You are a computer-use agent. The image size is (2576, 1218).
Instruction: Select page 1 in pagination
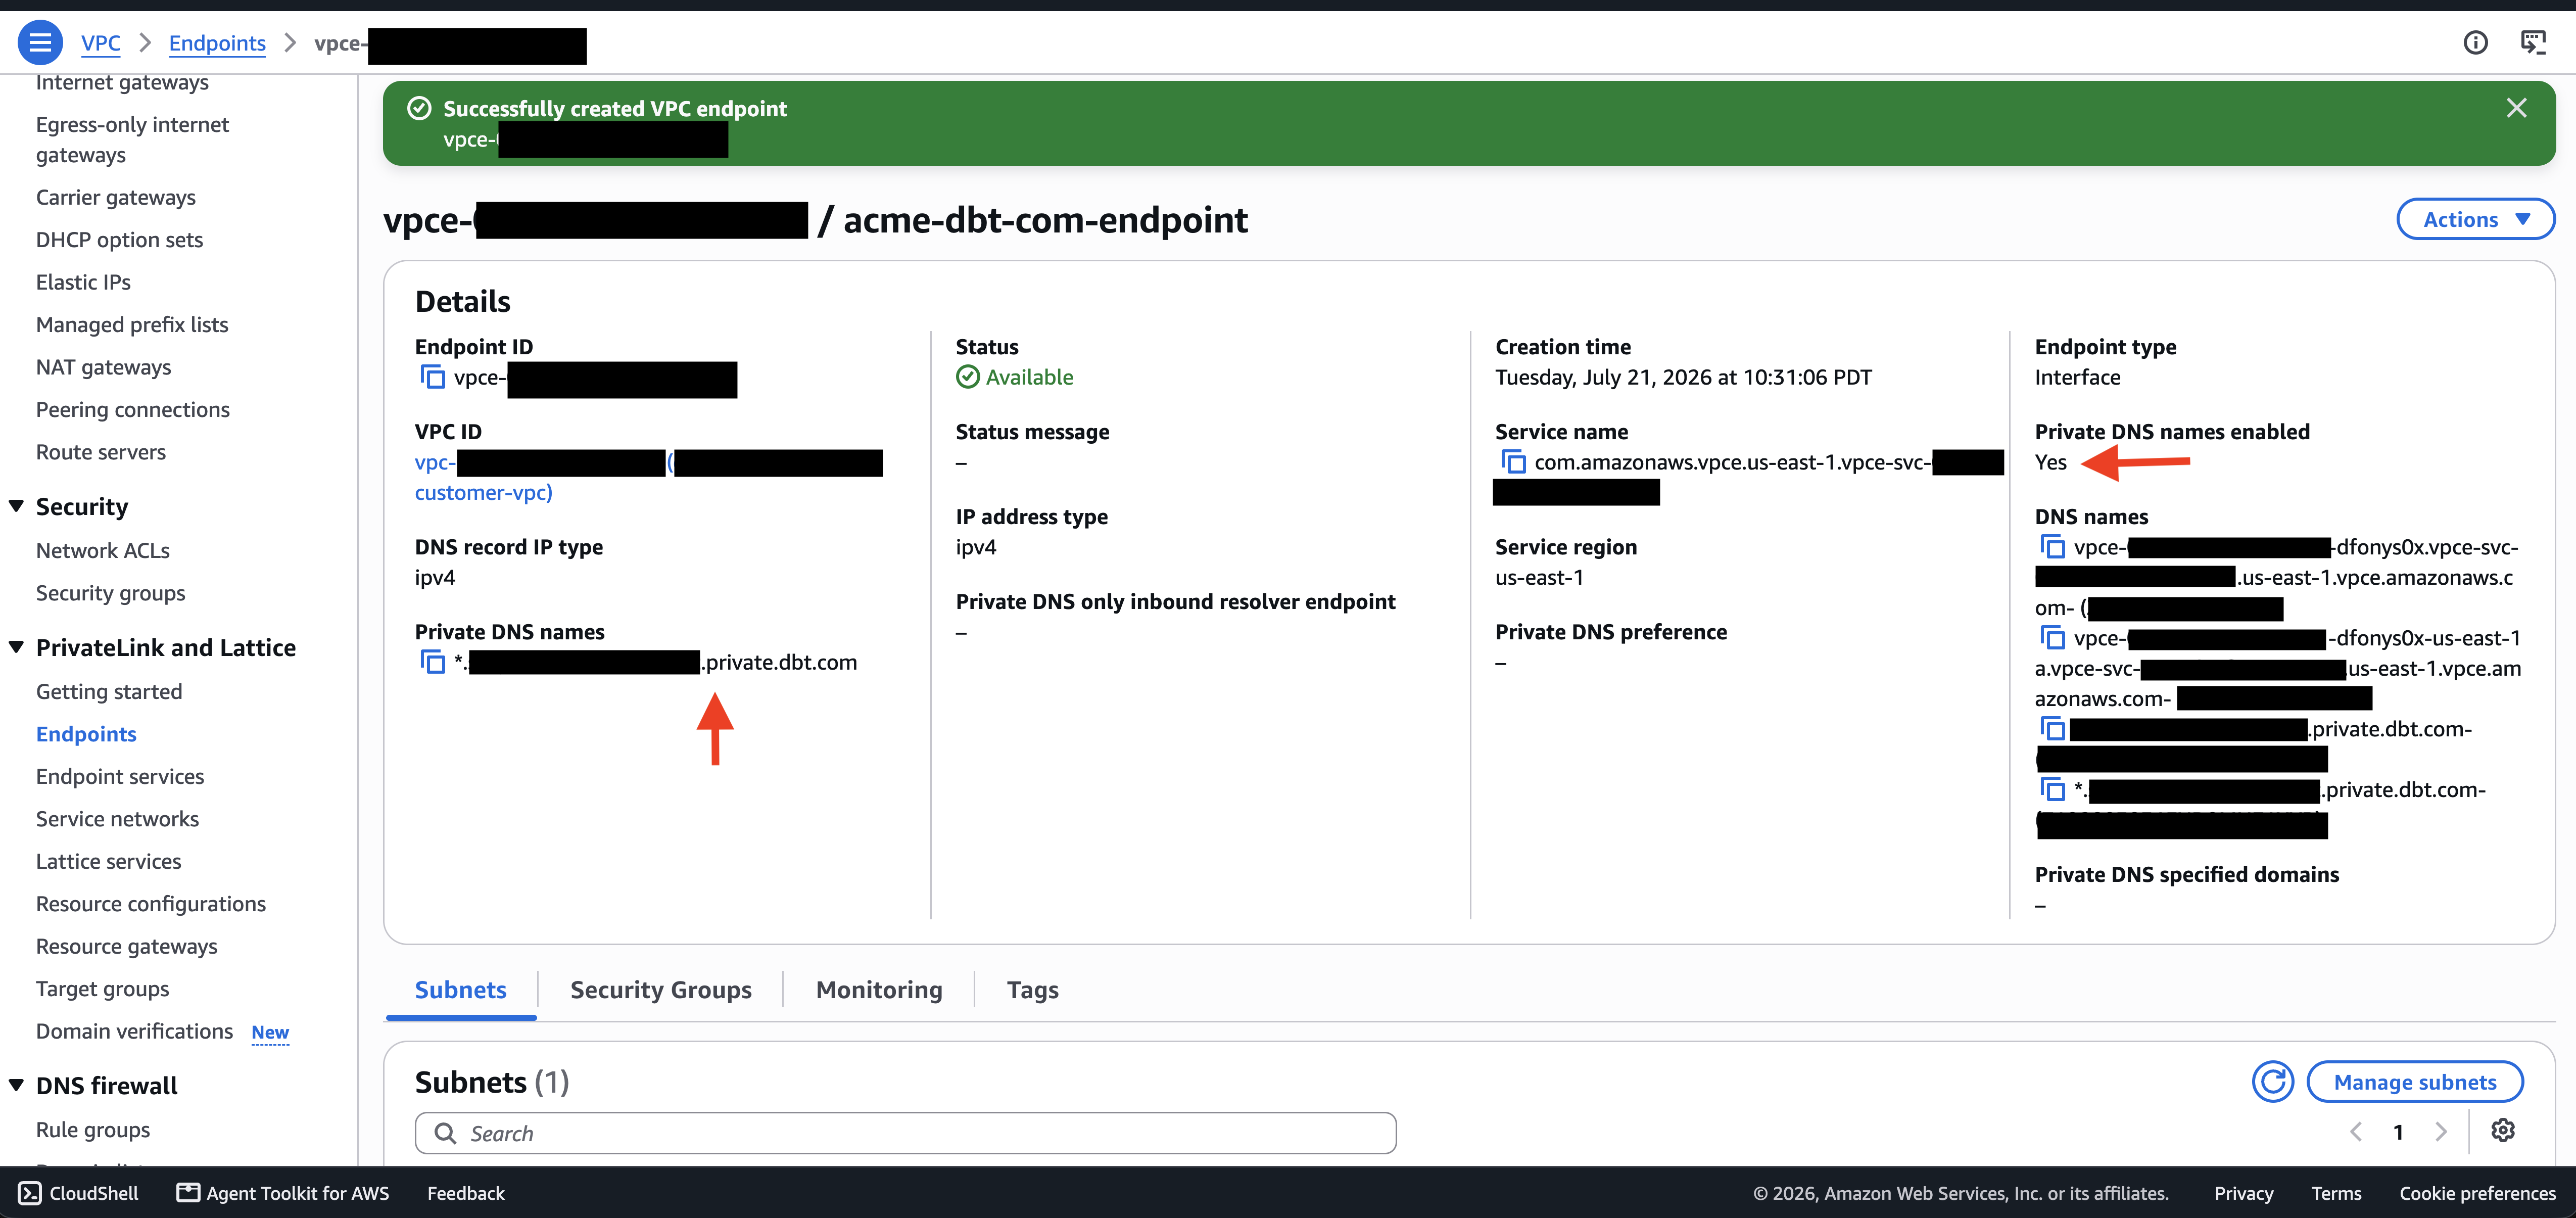pyautogui.click(x=2398, y=1132)
